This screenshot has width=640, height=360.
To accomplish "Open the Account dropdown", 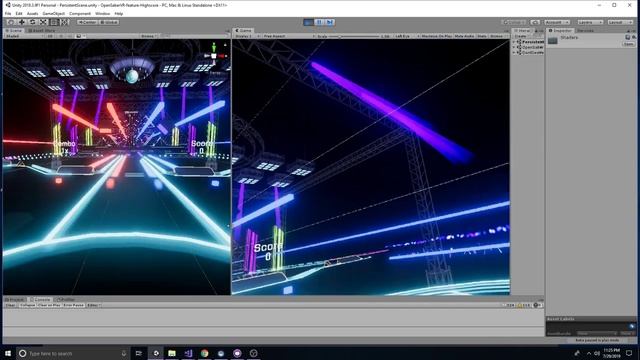I will pos(557,22).
